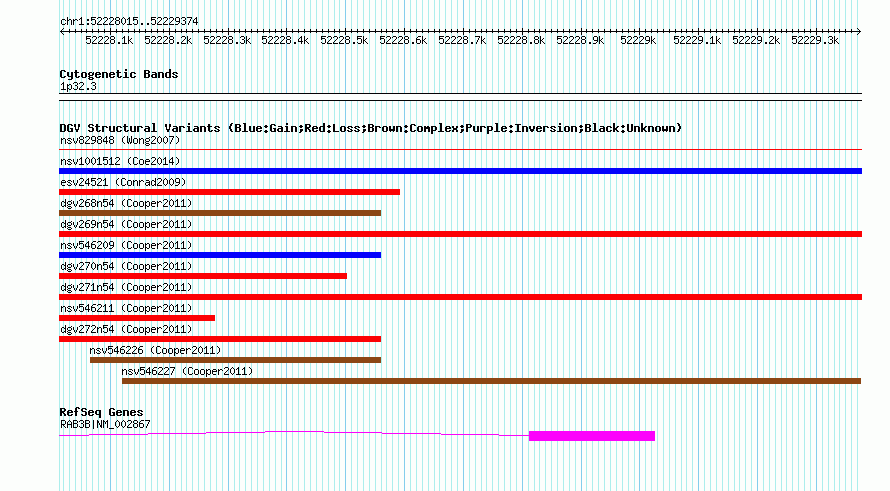Click the 52229k ruler tick label
Image resolution: width=890 pixels, height=491 pixels.
638,41
